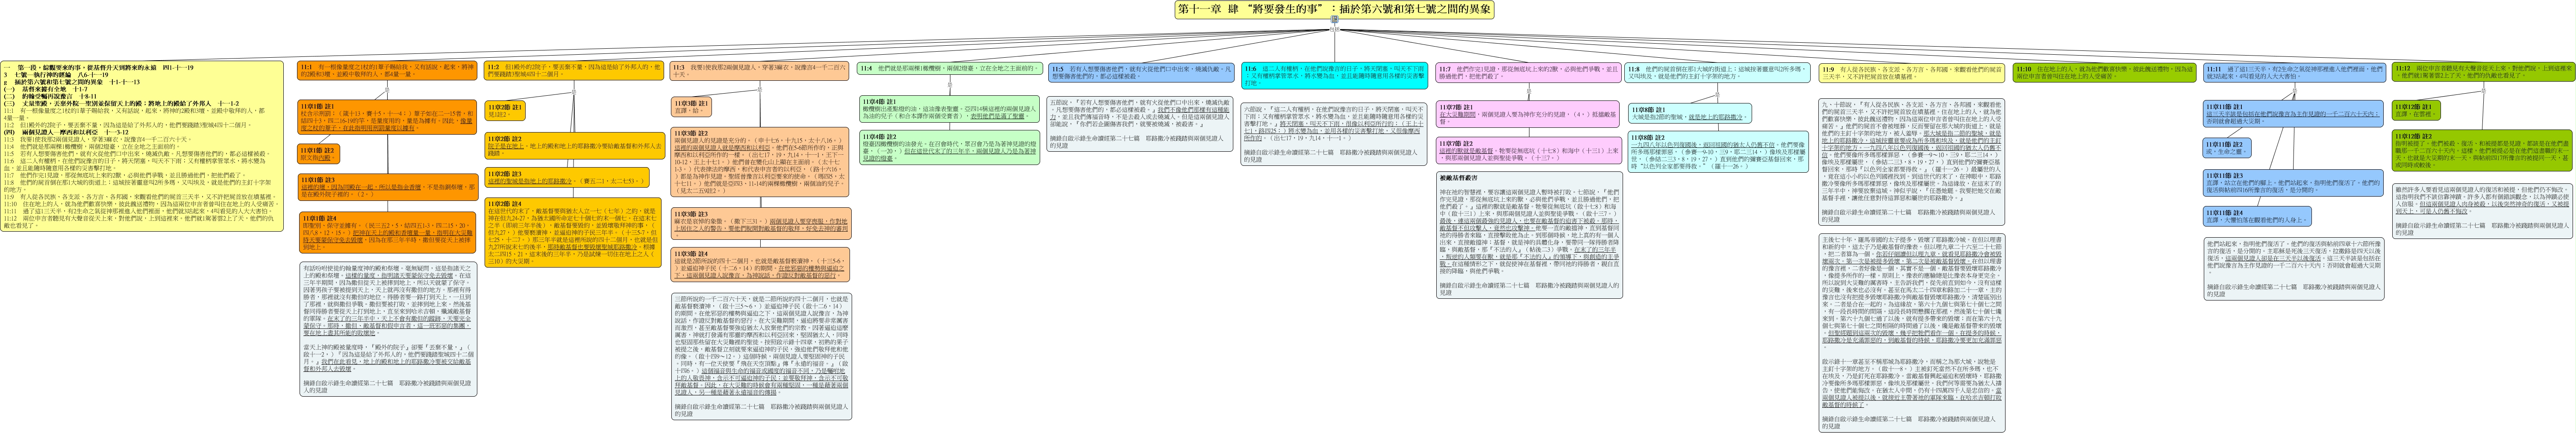Open note 11章2節 註4

click(574, 234)
